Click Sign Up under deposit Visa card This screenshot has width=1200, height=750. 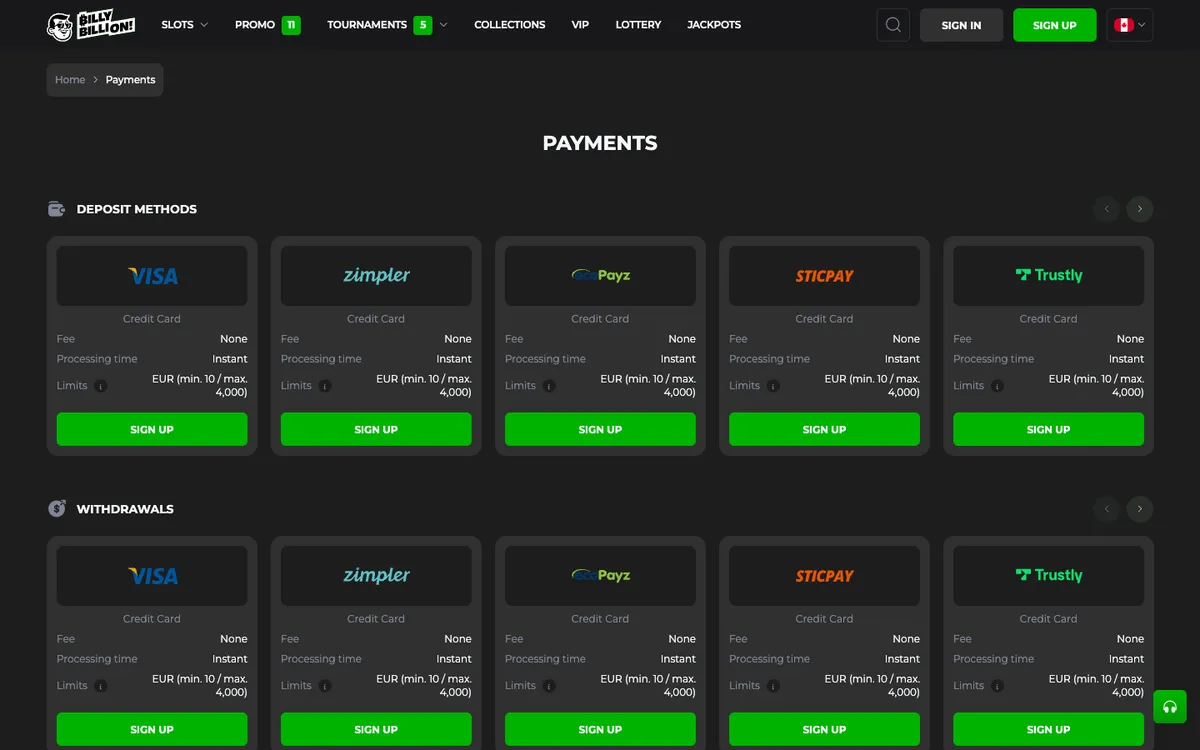click(152, 429)
